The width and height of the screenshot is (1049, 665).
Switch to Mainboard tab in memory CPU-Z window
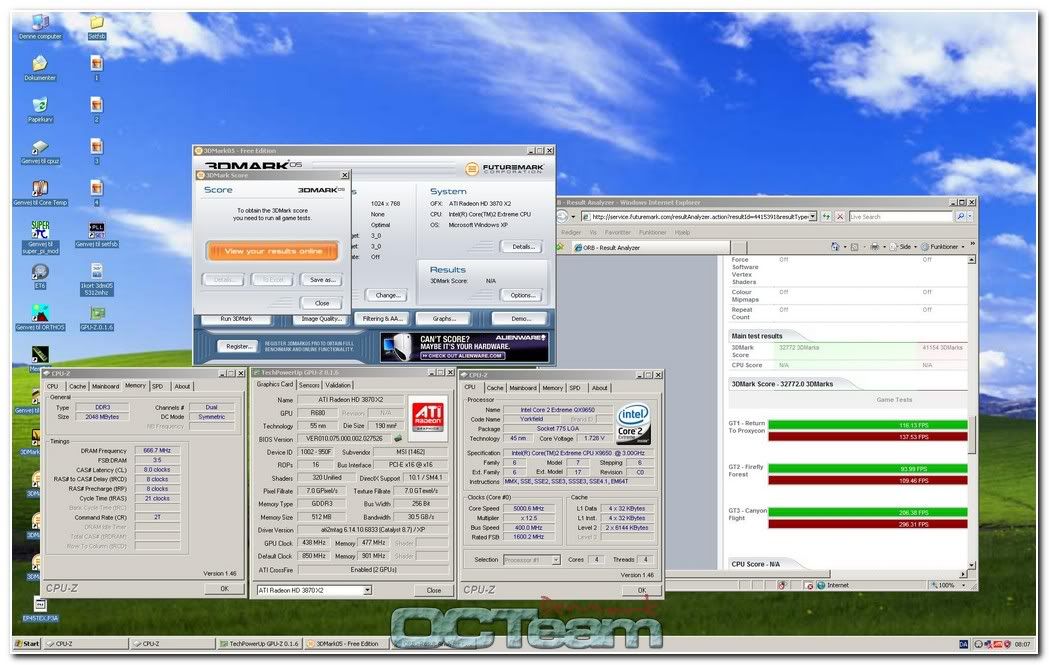point(105,386)
